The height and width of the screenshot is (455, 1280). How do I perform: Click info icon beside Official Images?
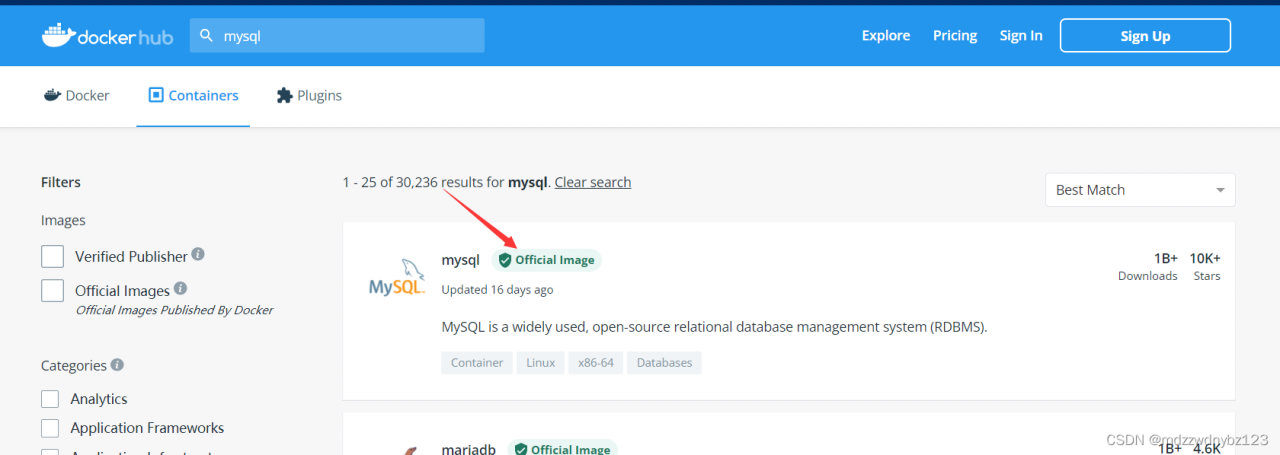(180, 289)
